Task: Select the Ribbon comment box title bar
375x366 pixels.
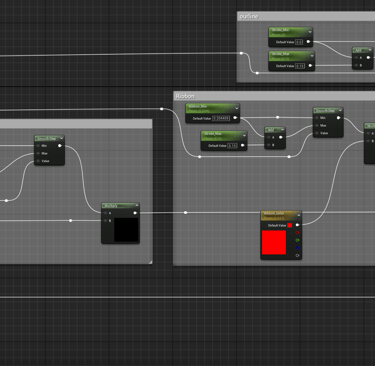Action: coord(275,96)
